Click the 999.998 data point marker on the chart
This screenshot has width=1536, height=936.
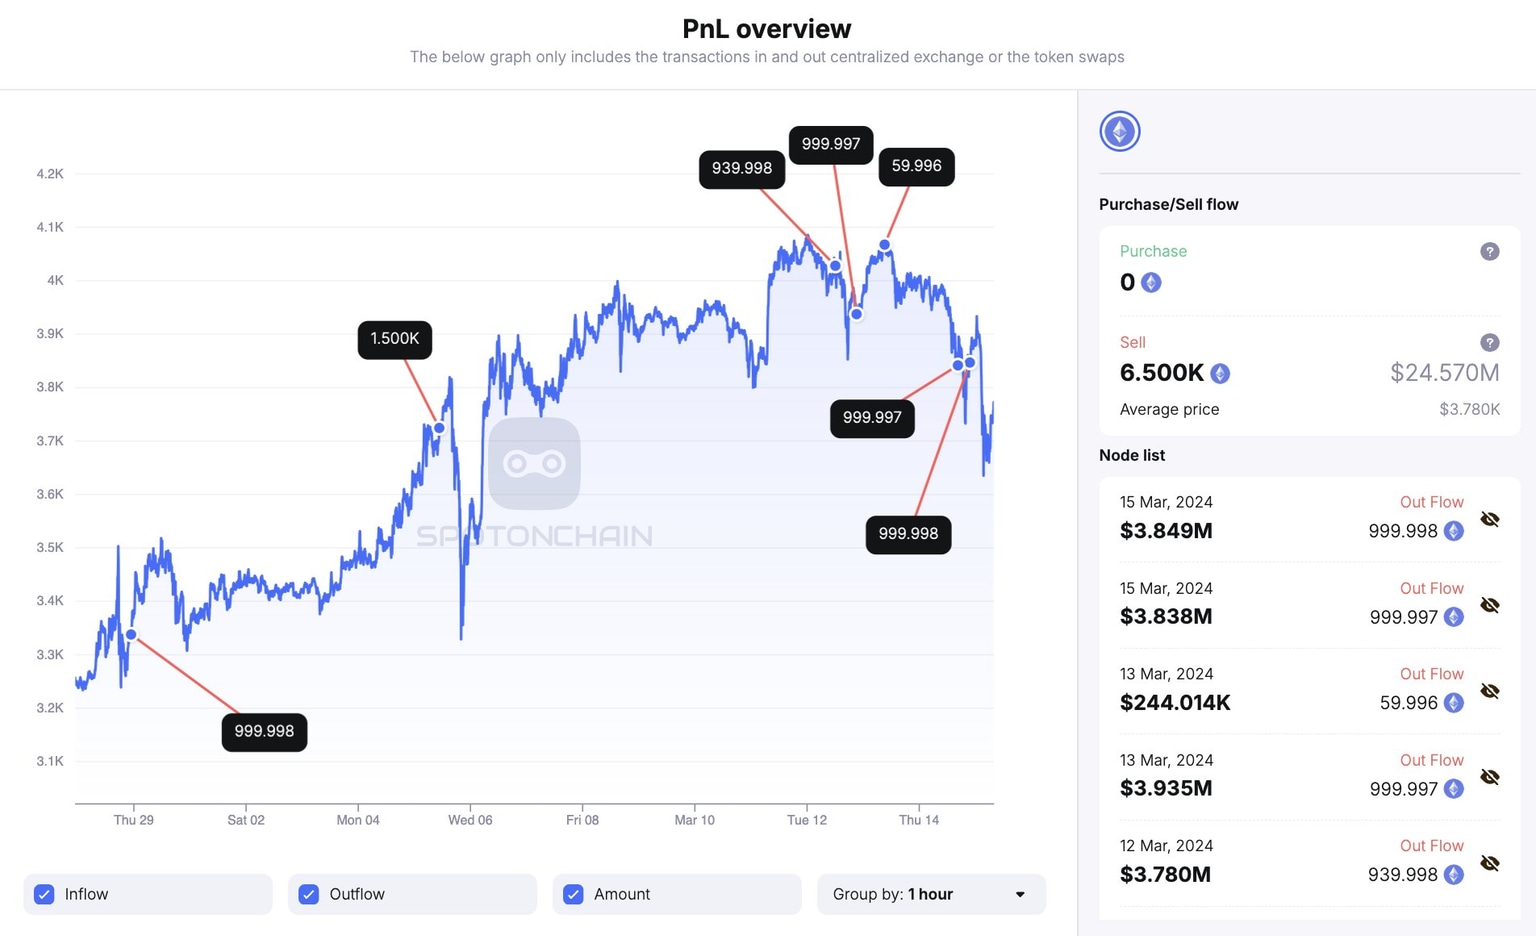coord(131,634)
